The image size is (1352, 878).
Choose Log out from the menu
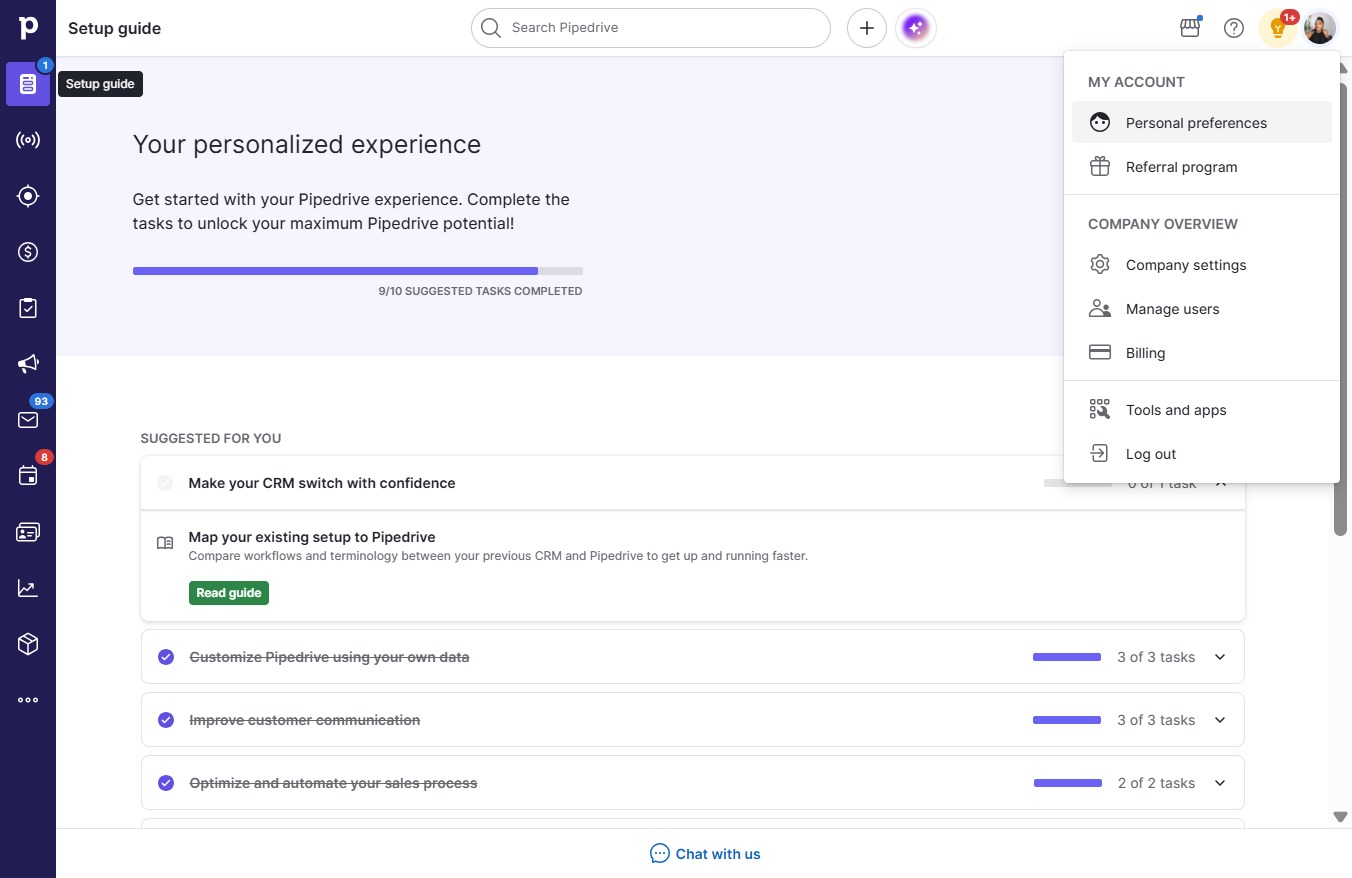[x=1202, y=453]
